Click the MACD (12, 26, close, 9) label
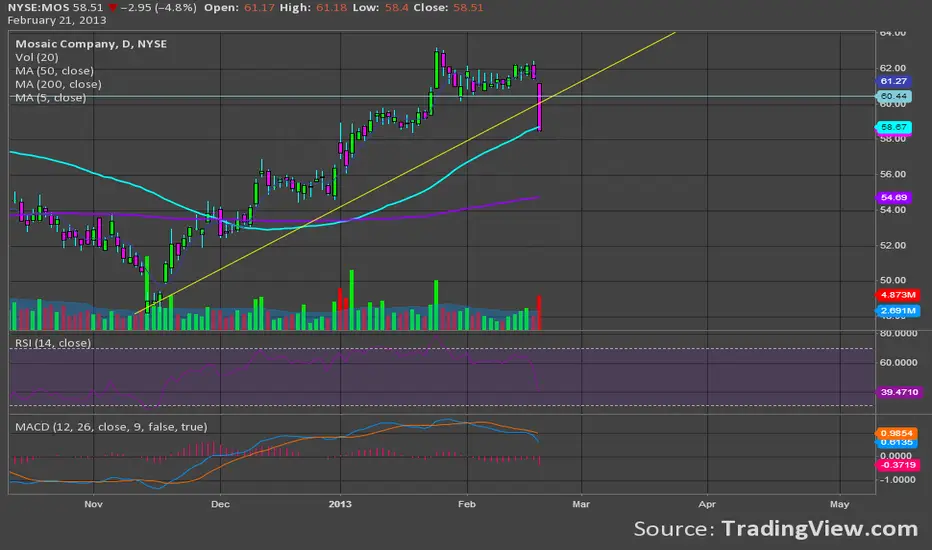Image resolution: width=932 pixels, height=550 pixels. (111, 427)
